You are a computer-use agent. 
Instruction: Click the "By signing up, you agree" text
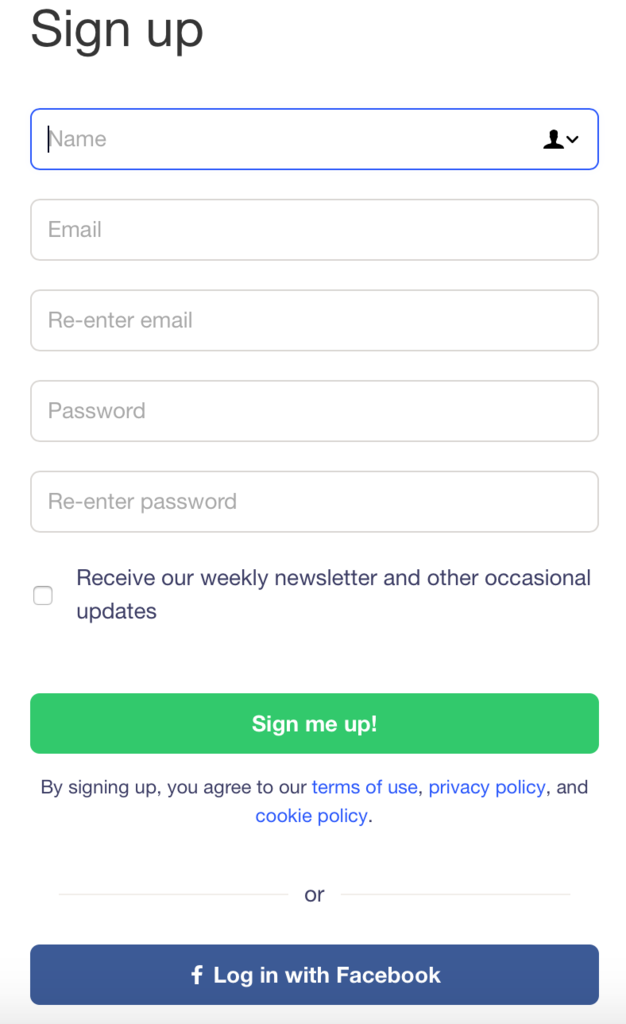click(170, 787)
